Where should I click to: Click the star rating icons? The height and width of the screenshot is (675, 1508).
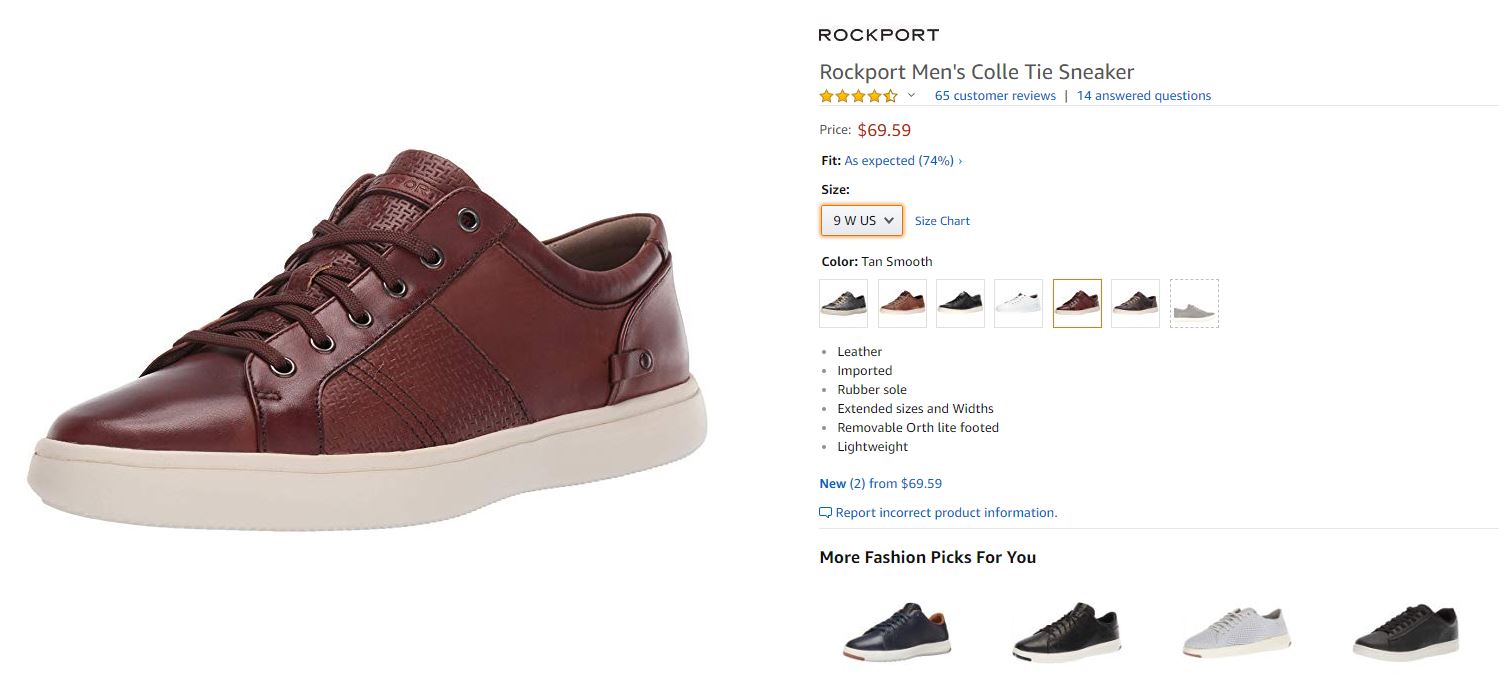858,96
